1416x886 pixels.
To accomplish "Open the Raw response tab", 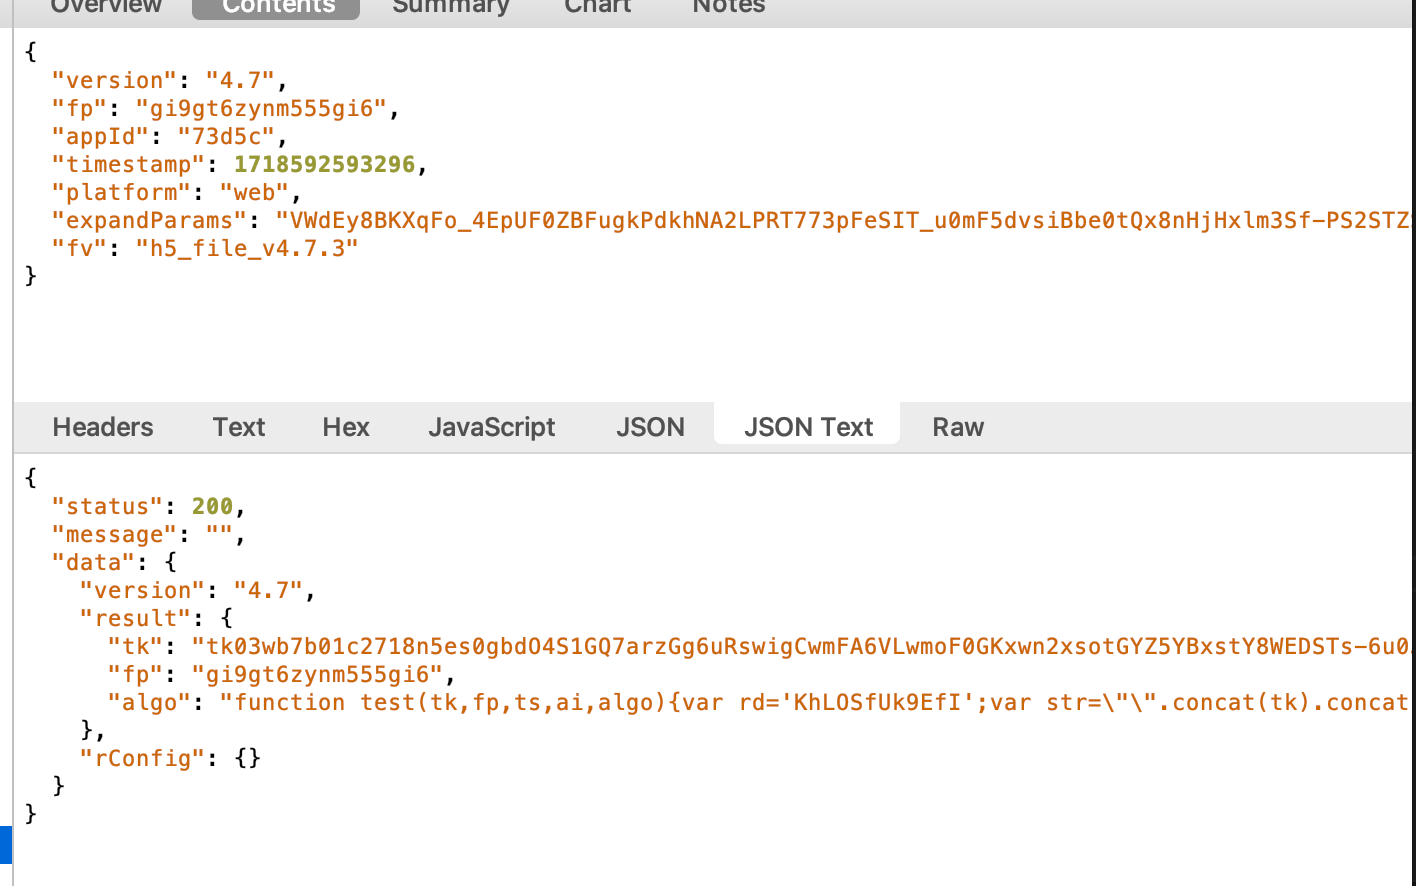I will coord(958,427).
